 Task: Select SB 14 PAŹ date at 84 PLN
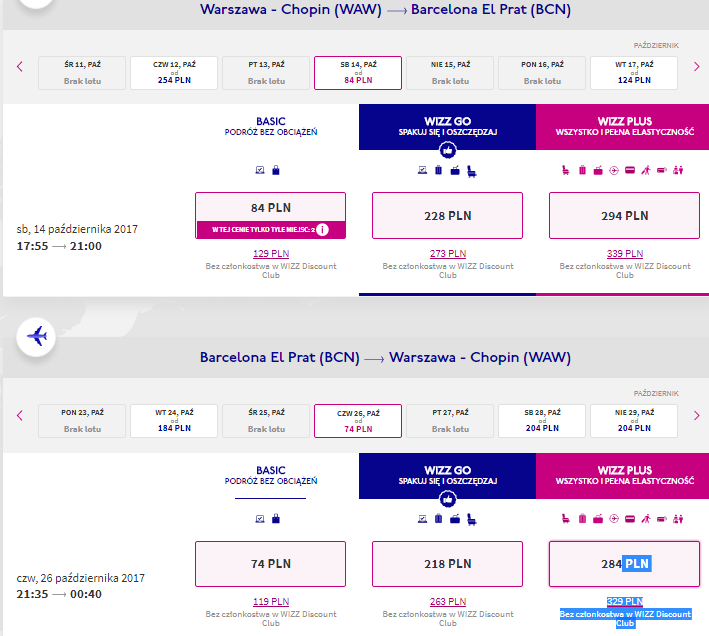(358, 73)
